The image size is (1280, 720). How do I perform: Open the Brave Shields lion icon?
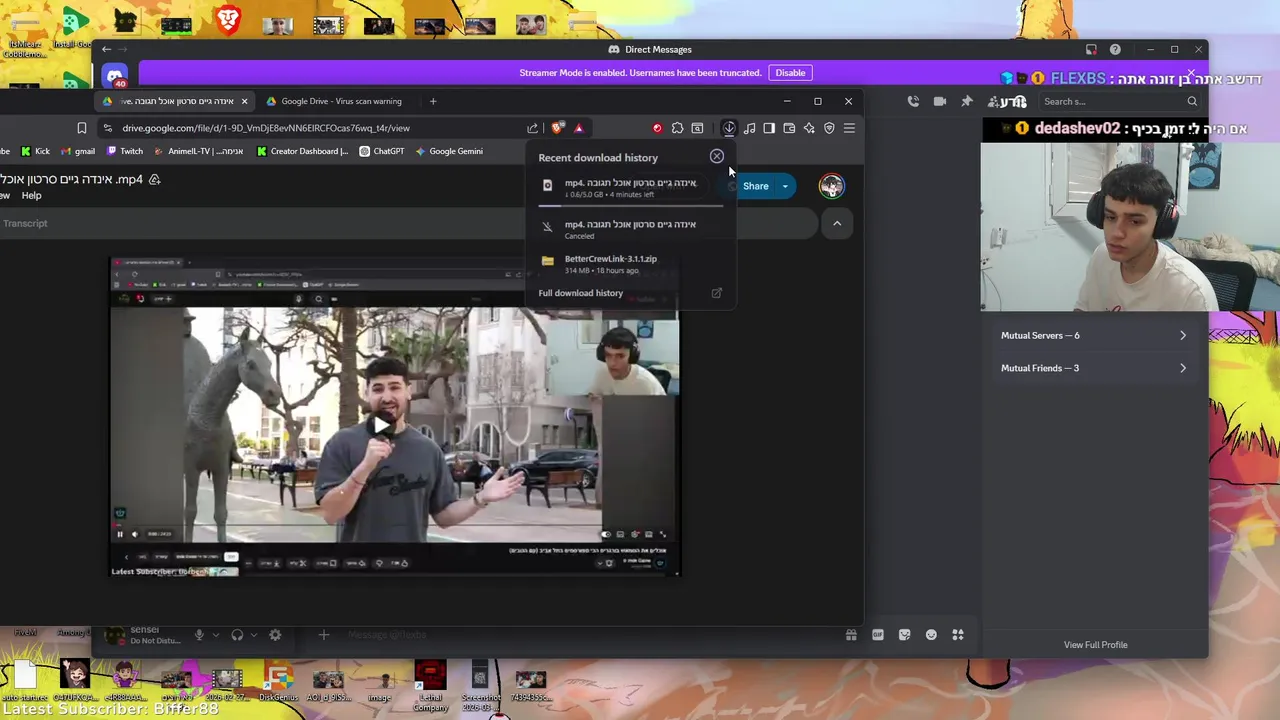pyautogui.click(x=558, y=128)
